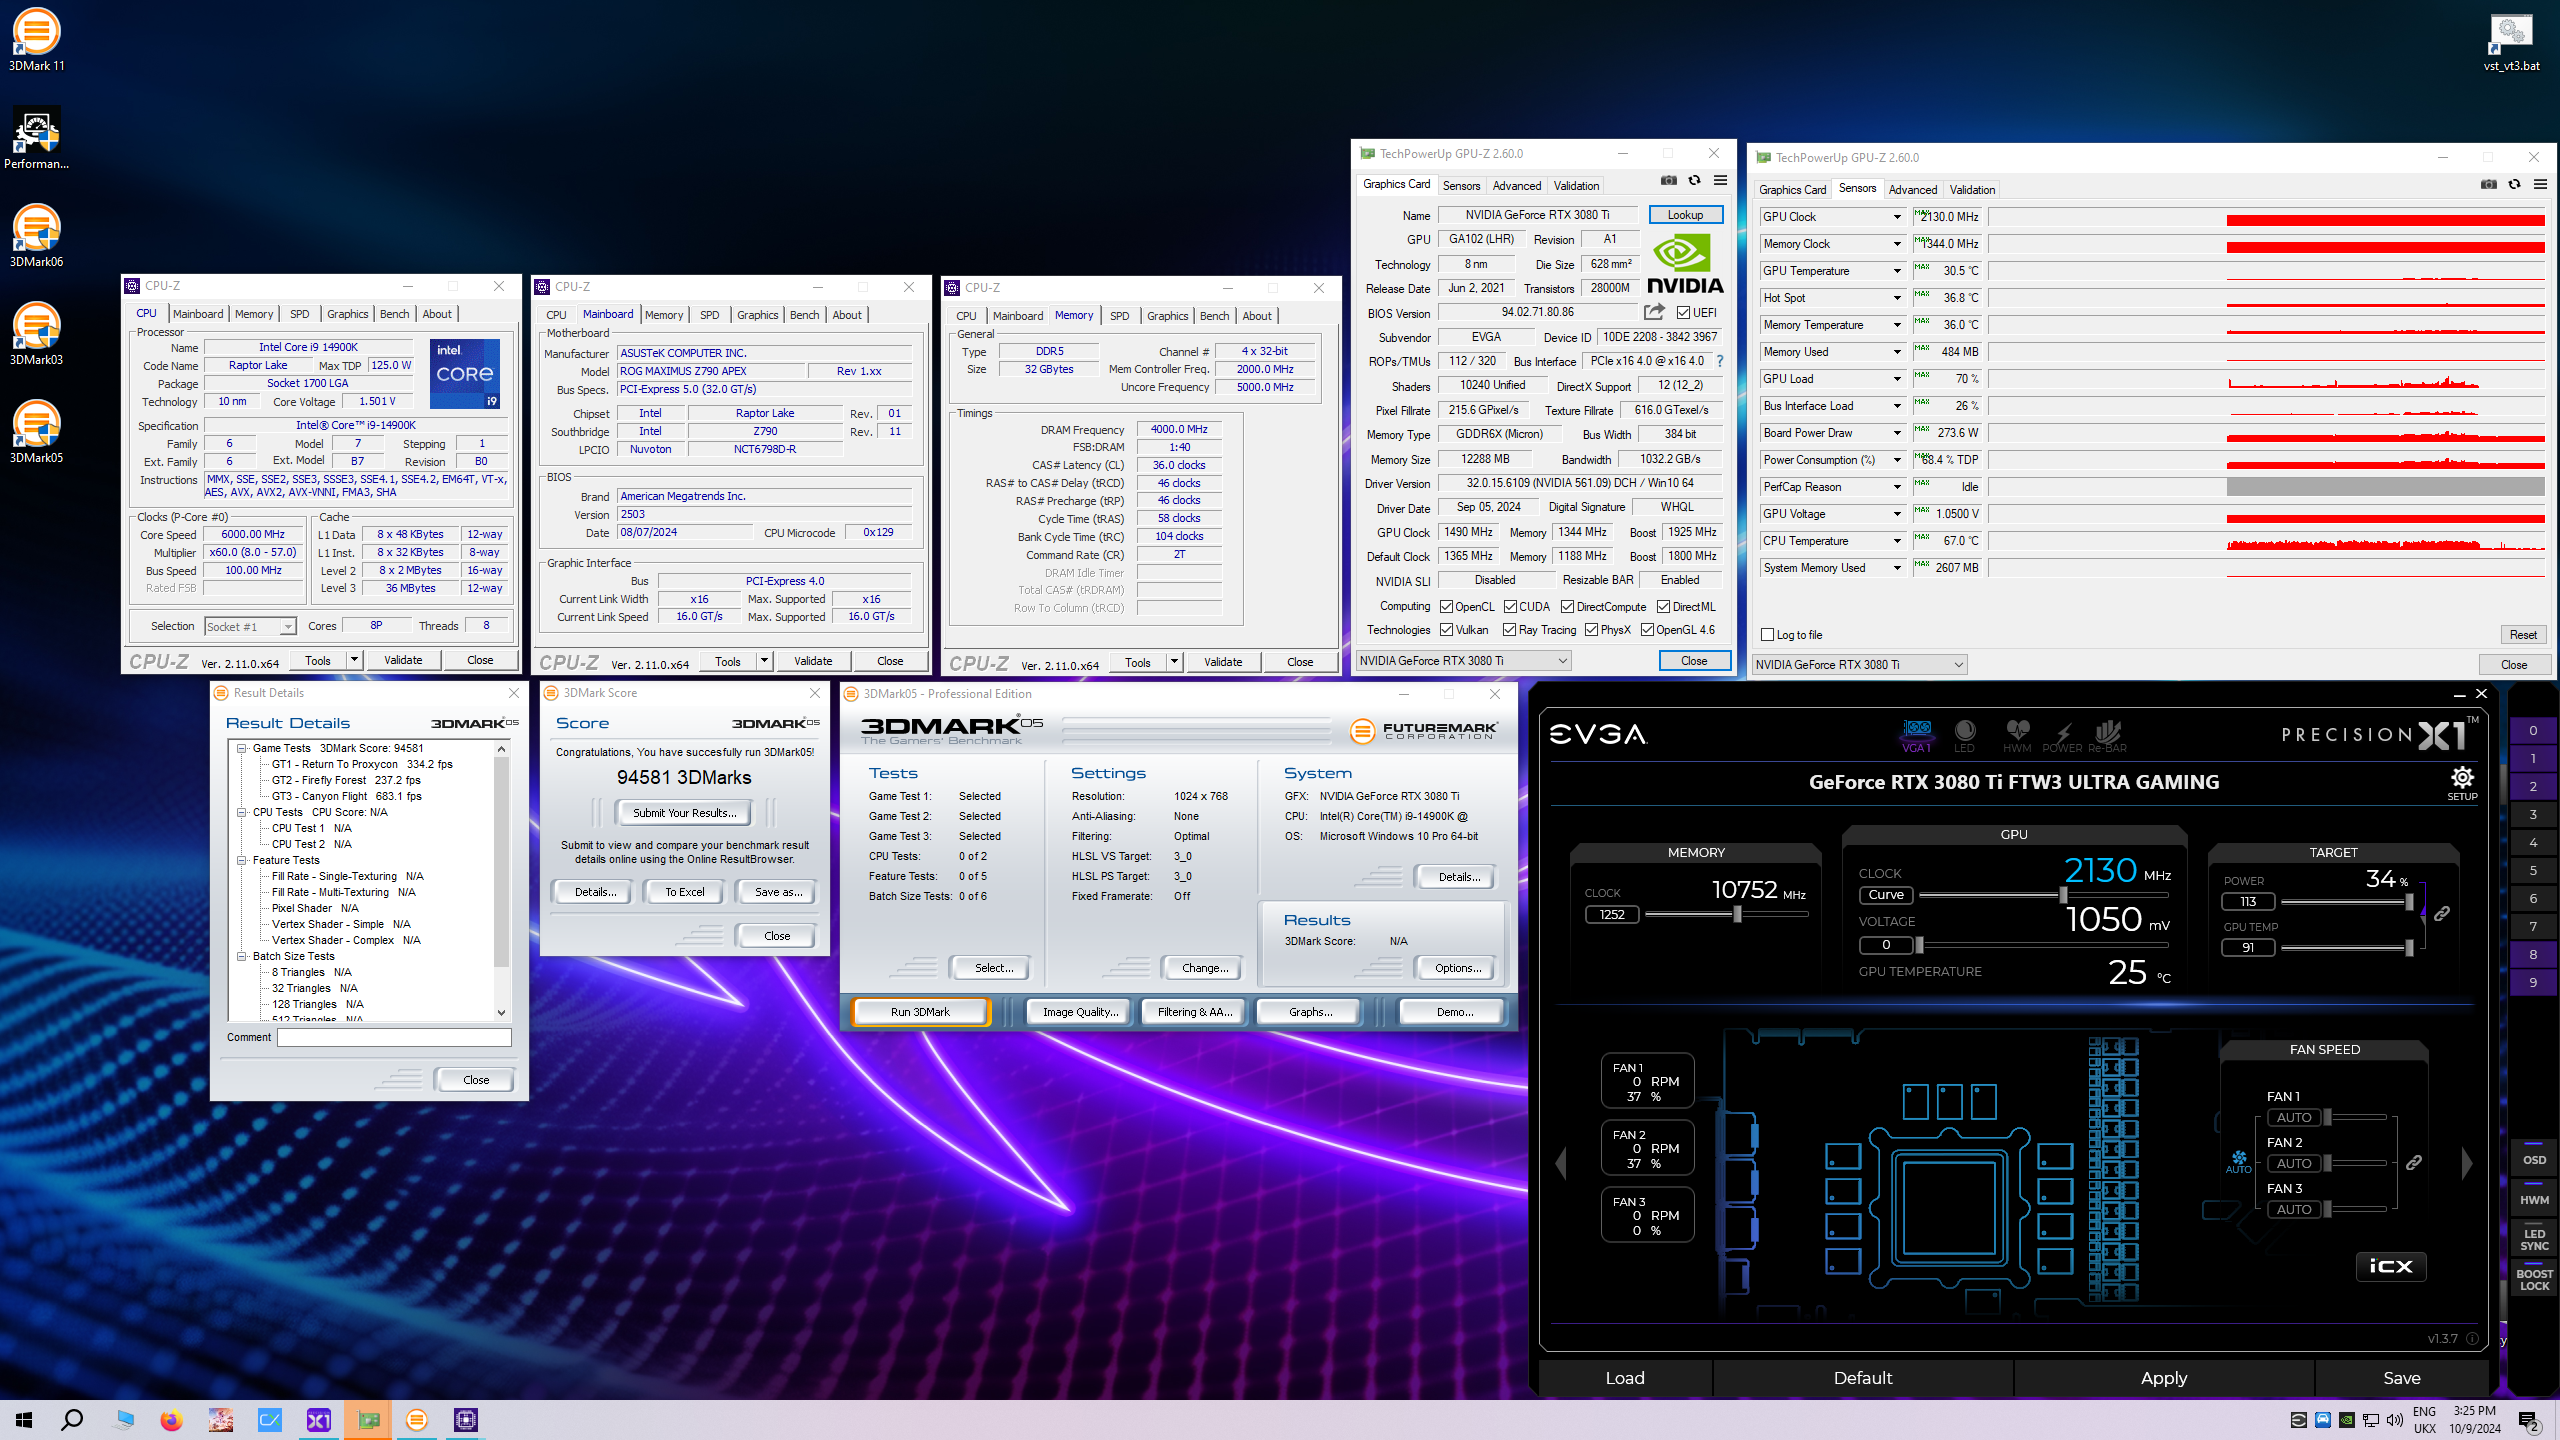Select the VGA 1 icon in Precision X1
Viewport: 2560px width, 1440px height.
coord(1916,735)
